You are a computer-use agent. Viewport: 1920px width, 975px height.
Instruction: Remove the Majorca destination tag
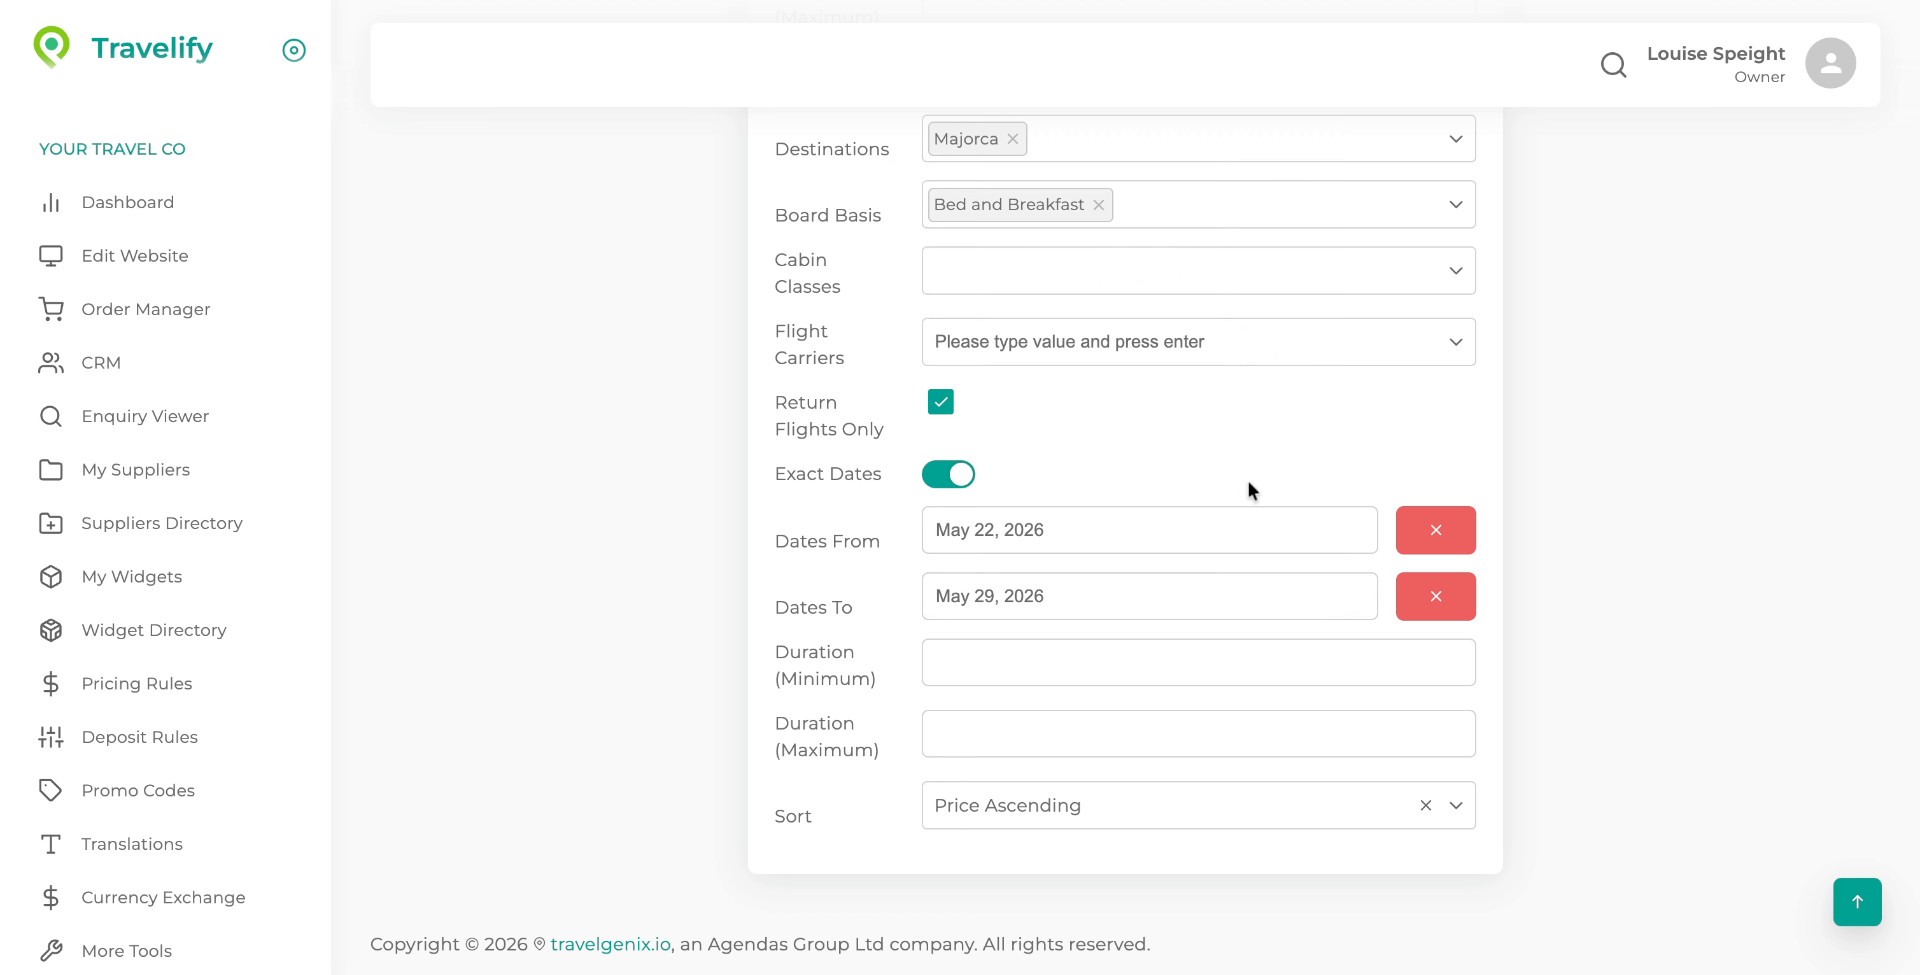[x=1013, y=139]
